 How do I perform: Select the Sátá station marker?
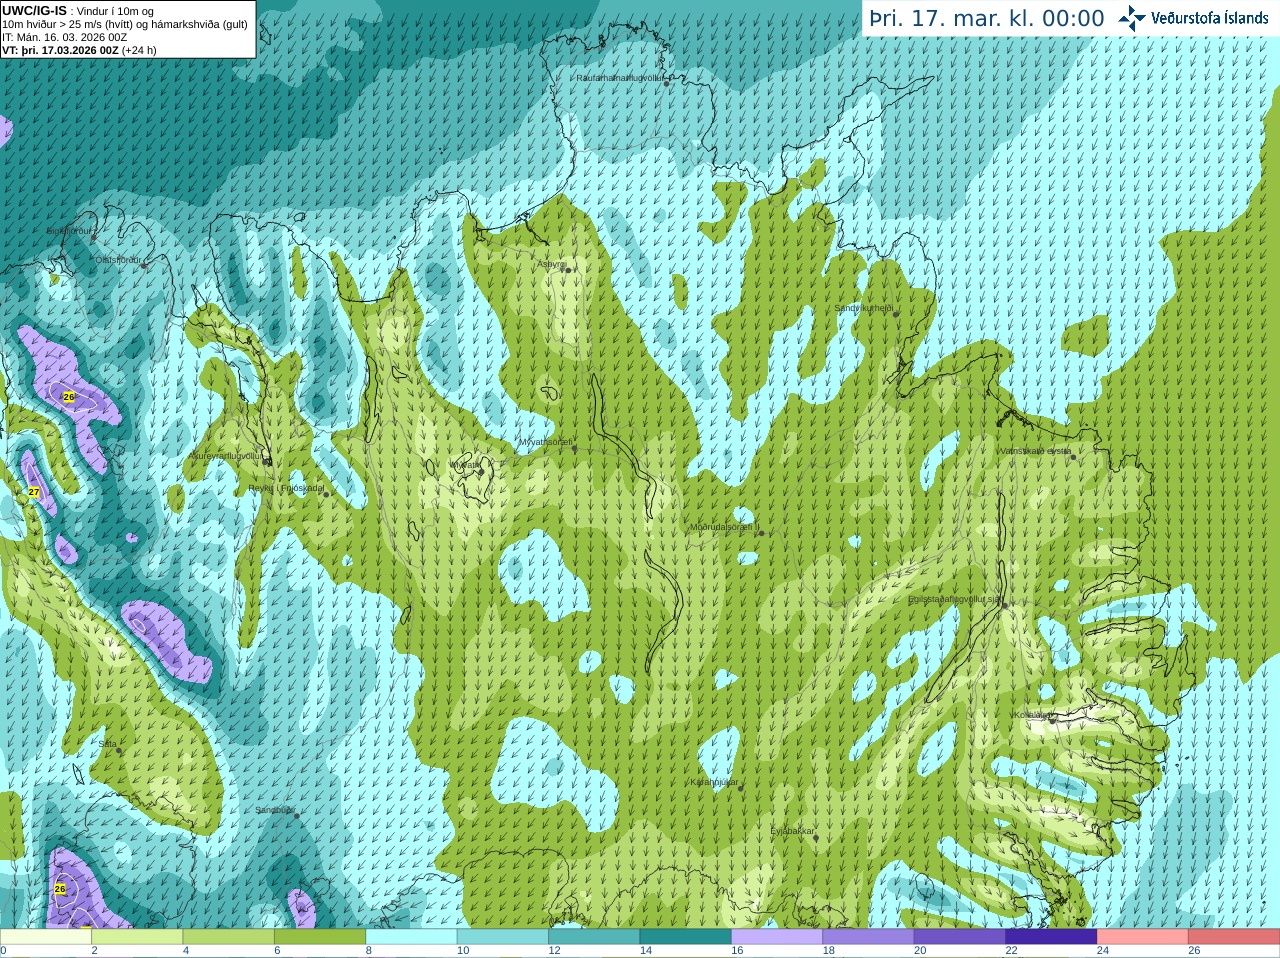(x=119, y=750)
